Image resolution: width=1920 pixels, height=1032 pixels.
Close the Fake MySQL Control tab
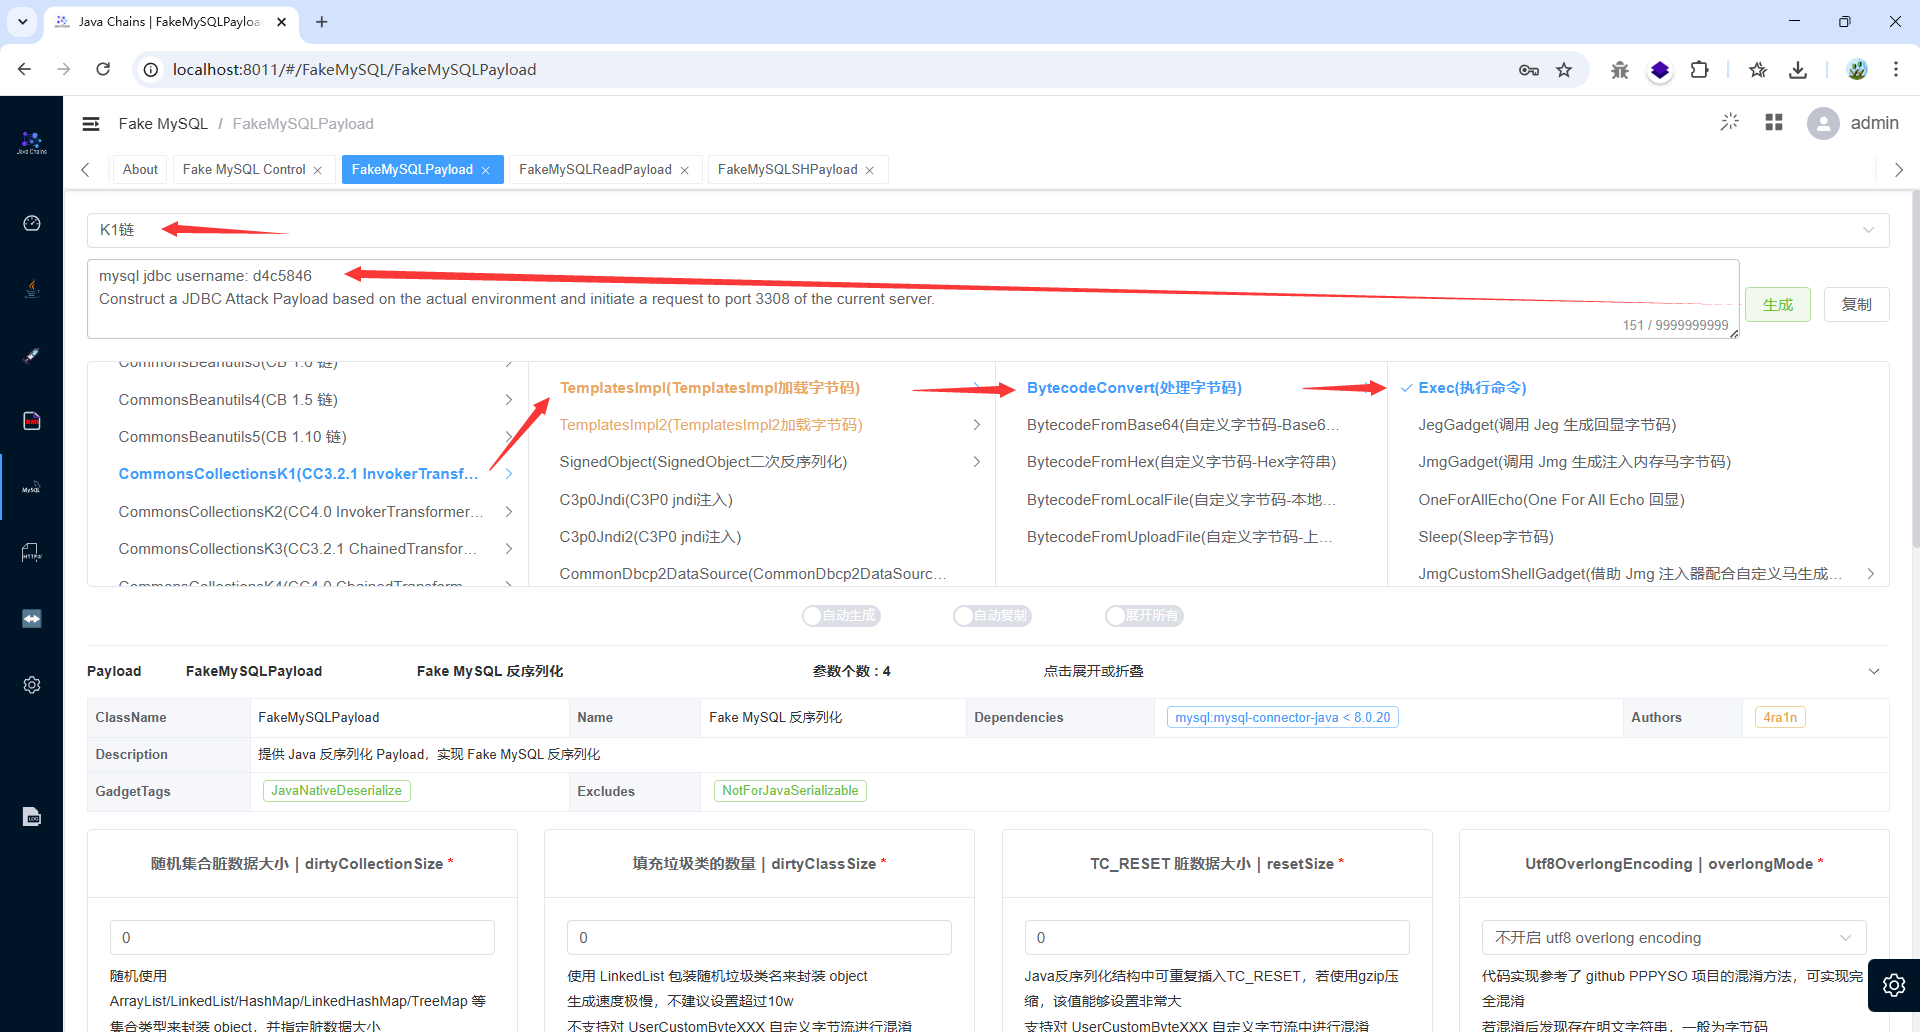[x=318, y=171]
